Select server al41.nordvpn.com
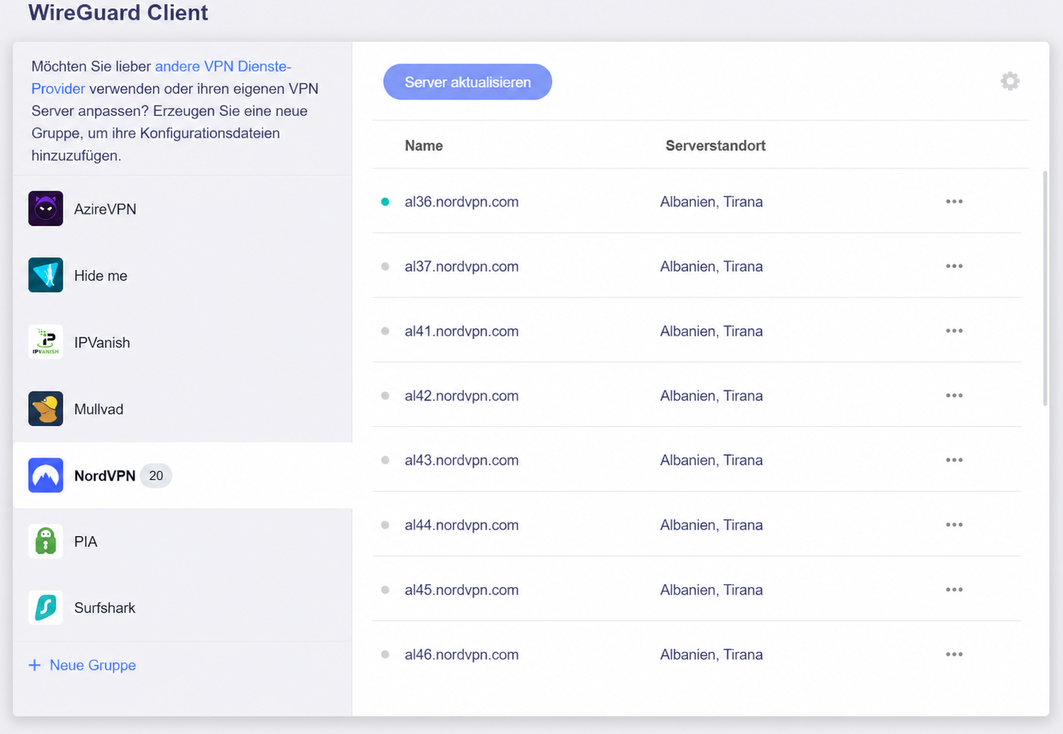 pyautogui.click(x=462, y=331)
